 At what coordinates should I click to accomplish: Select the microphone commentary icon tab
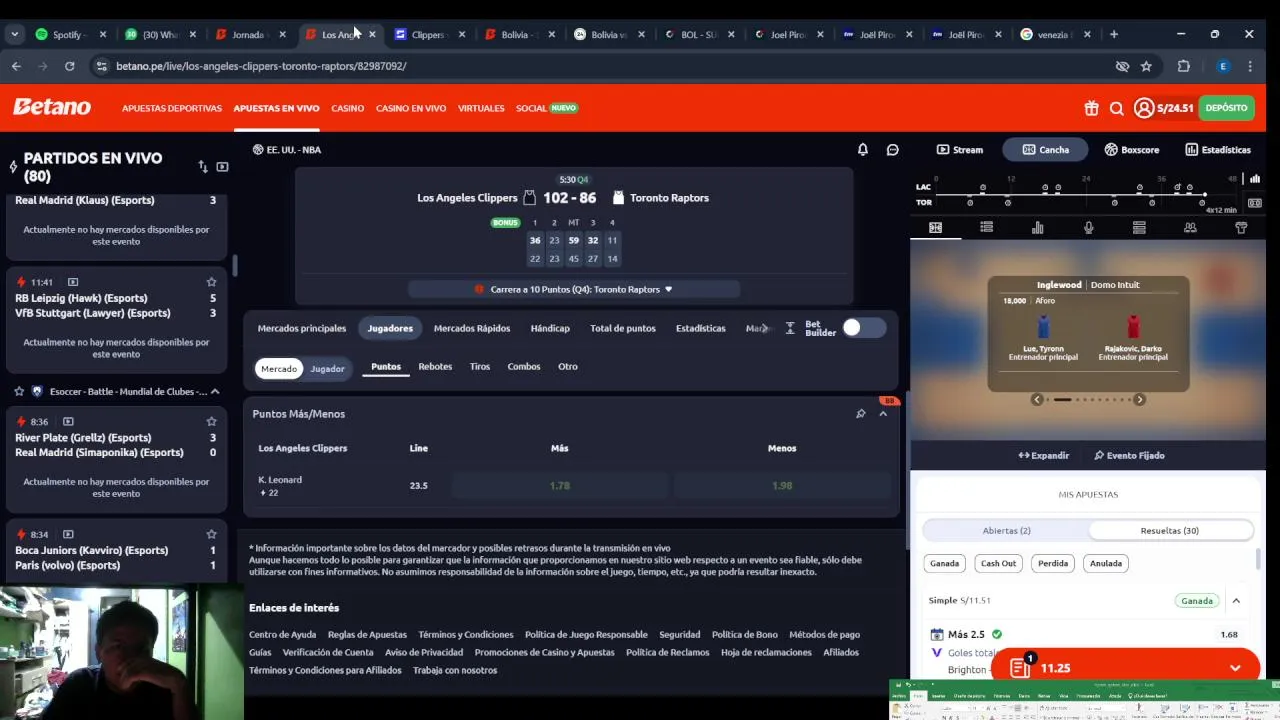pyautogui.click(x=1089, y=228)
